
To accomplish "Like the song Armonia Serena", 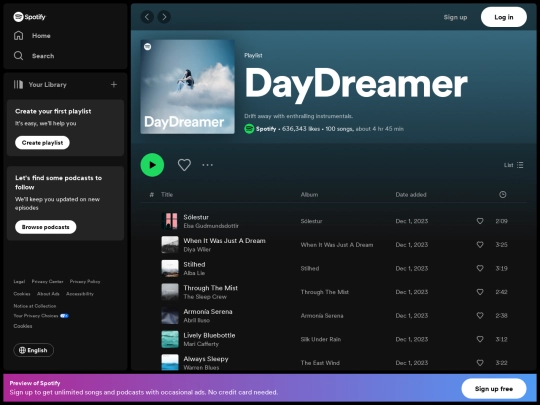I will click(x=480, y=315).
